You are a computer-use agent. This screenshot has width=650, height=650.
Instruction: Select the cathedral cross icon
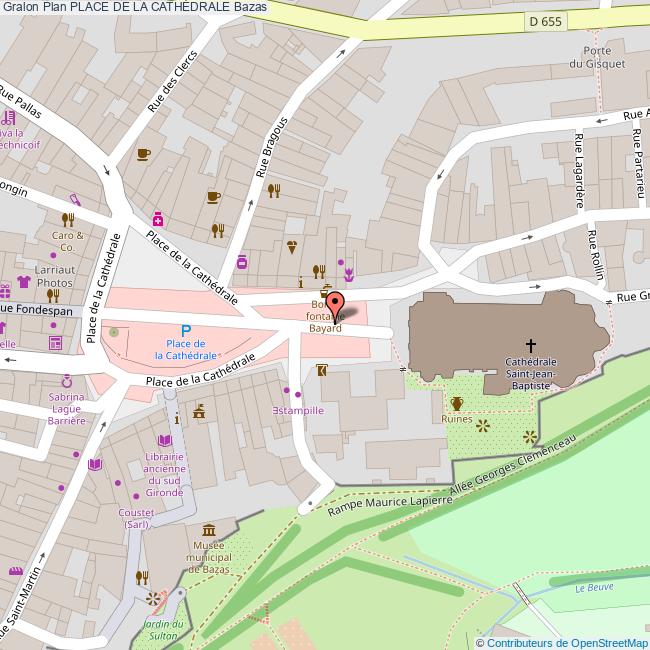click(530, 345)
